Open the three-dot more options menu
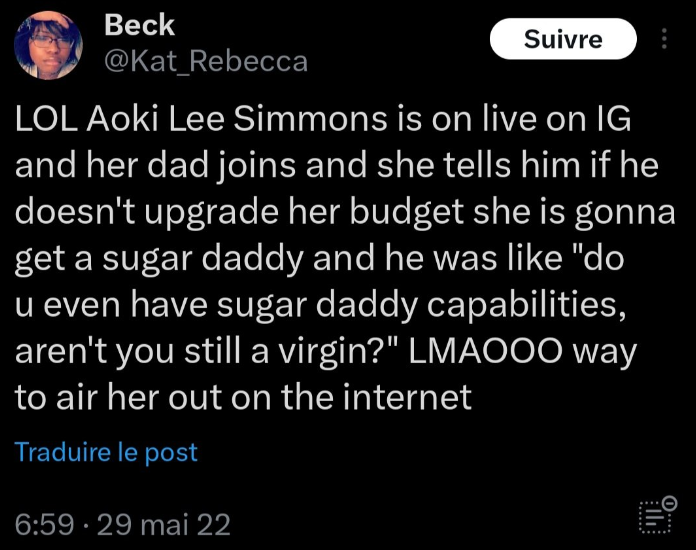This screenshot has width=696, height=550. point(664,40)
